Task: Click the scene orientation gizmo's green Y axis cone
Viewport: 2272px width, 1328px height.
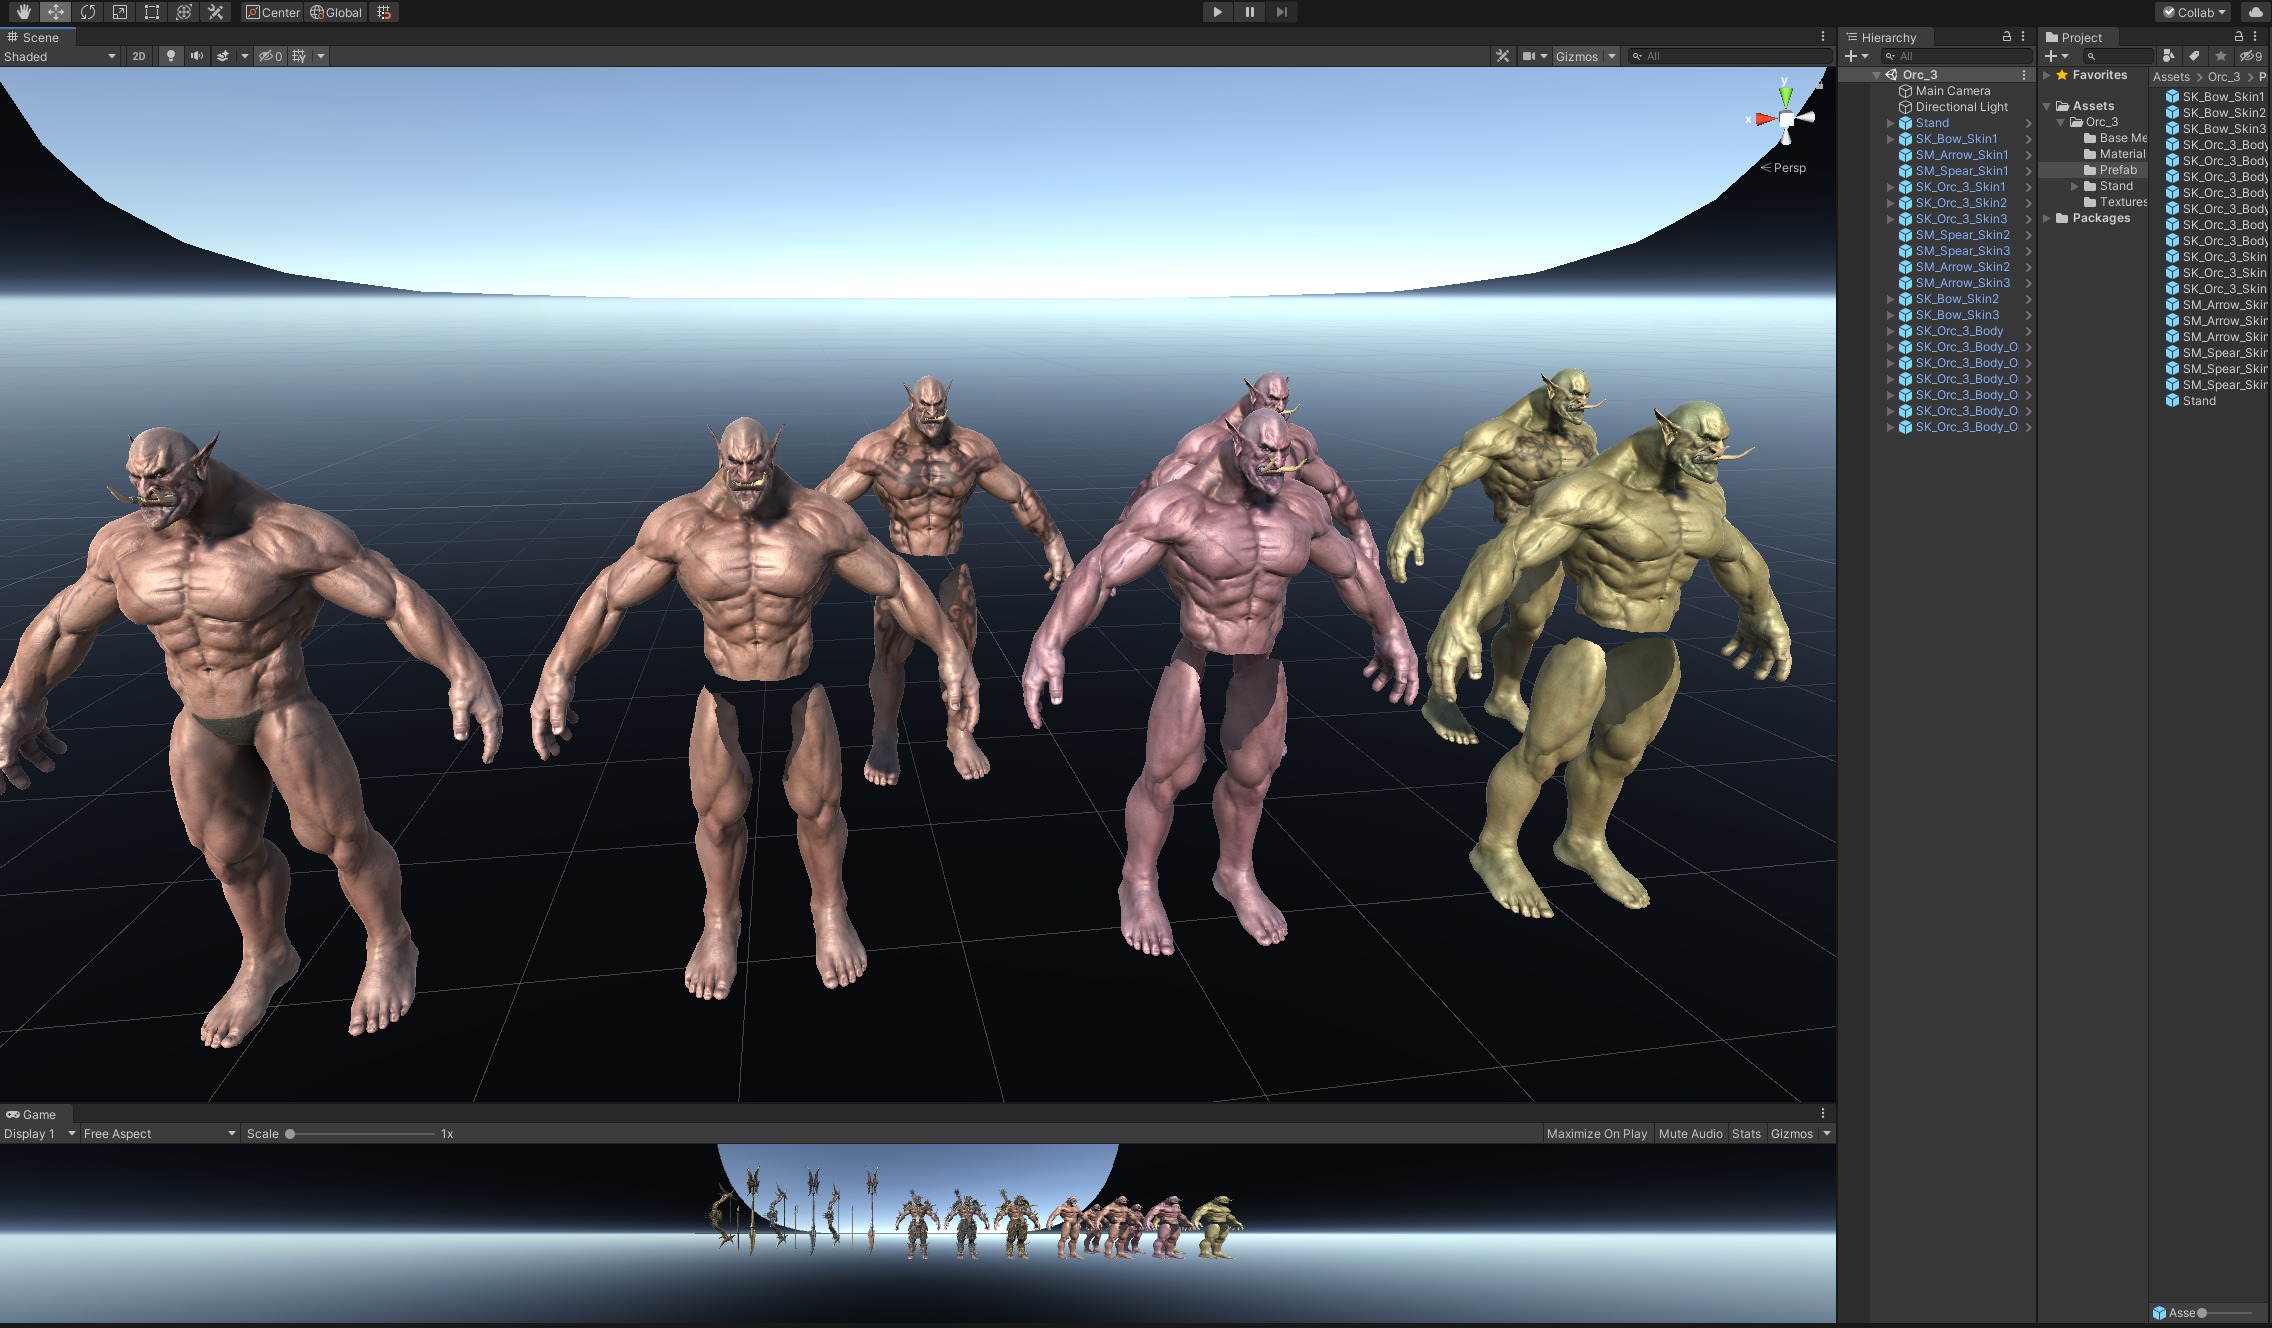Action: pos(1785,95)
